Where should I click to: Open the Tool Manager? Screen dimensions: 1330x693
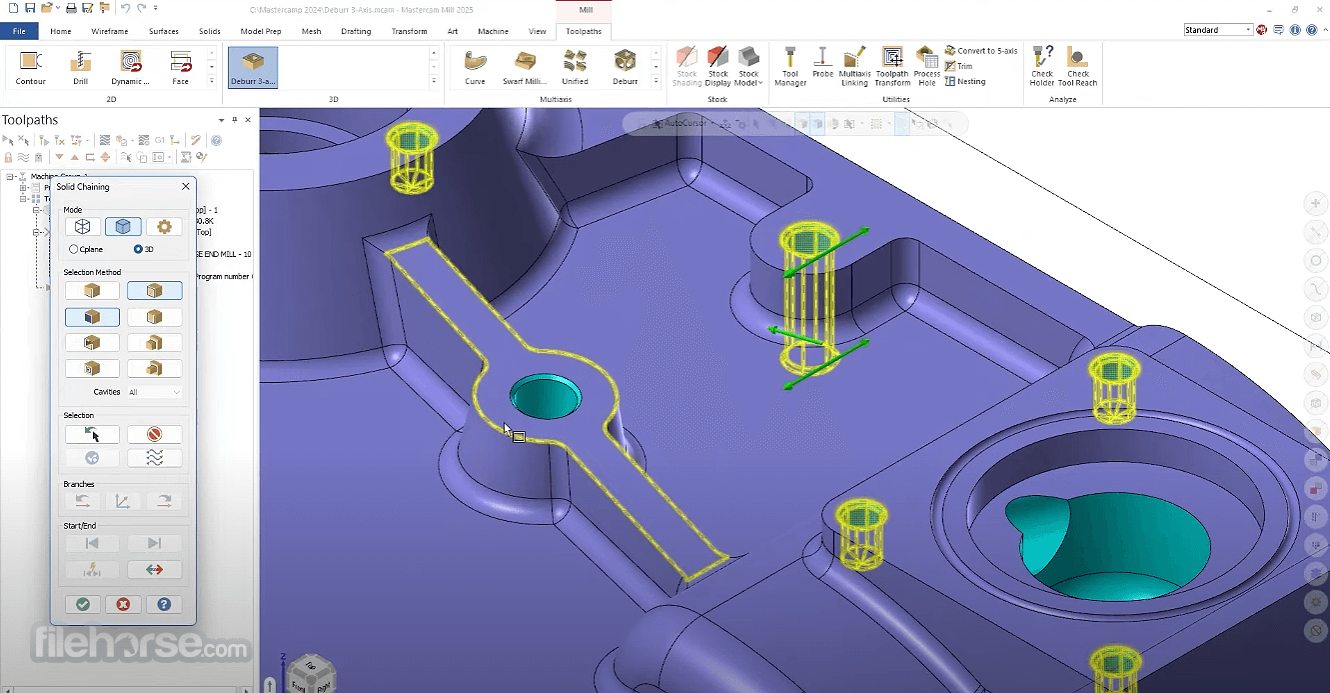tap(790, 67)
